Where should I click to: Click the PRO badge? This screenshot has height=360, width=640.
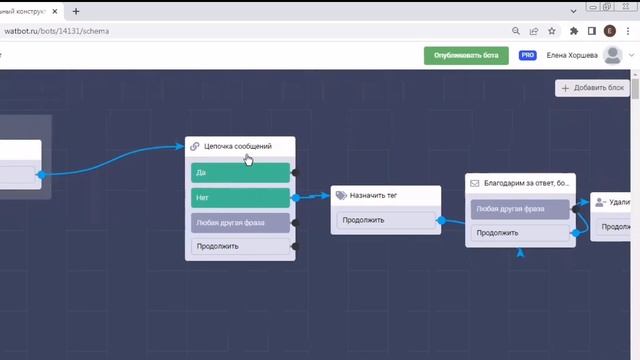coord(527,55)
